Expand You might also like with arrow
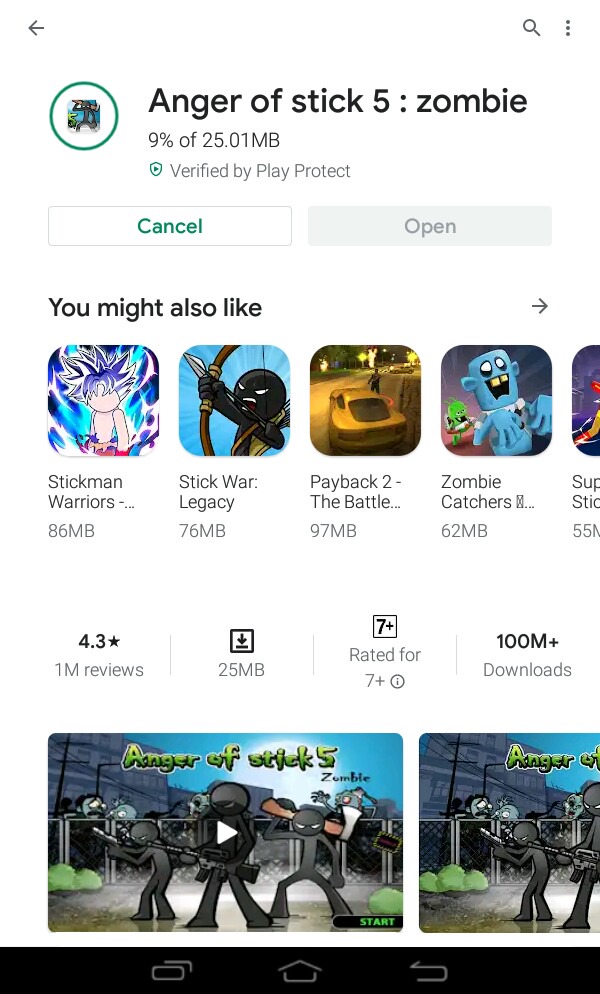The image size is (600, 994). pyautogui.click(x=540, y=306)
